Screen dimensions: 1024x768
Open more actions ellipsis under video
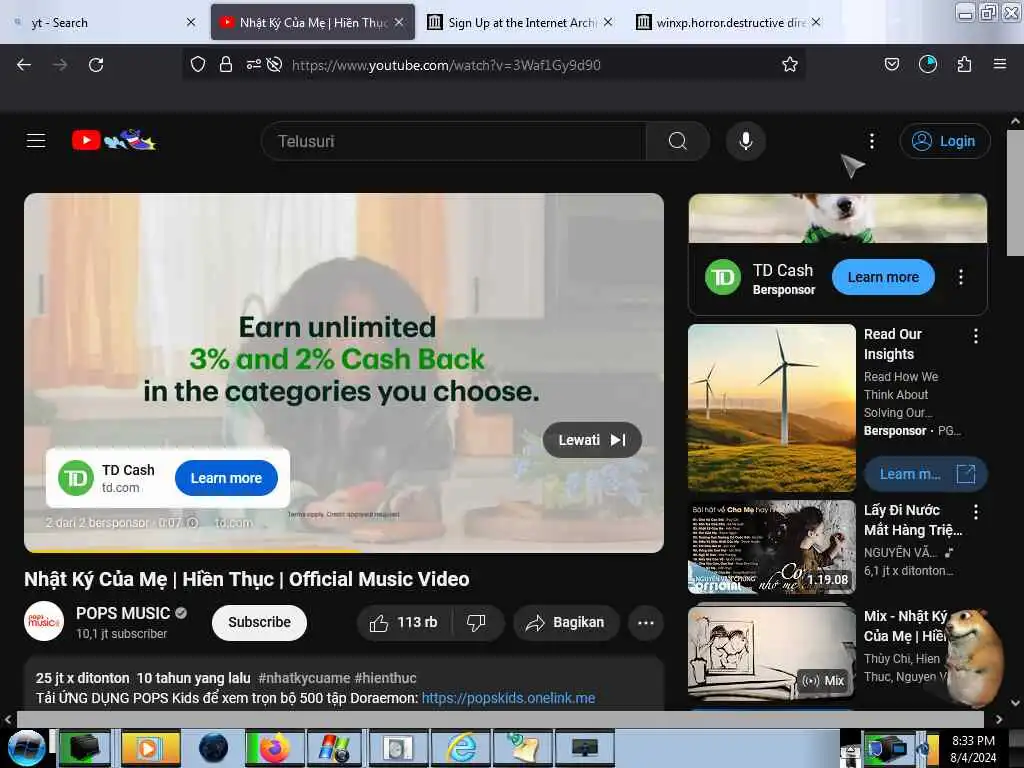(x=645, y=622)
